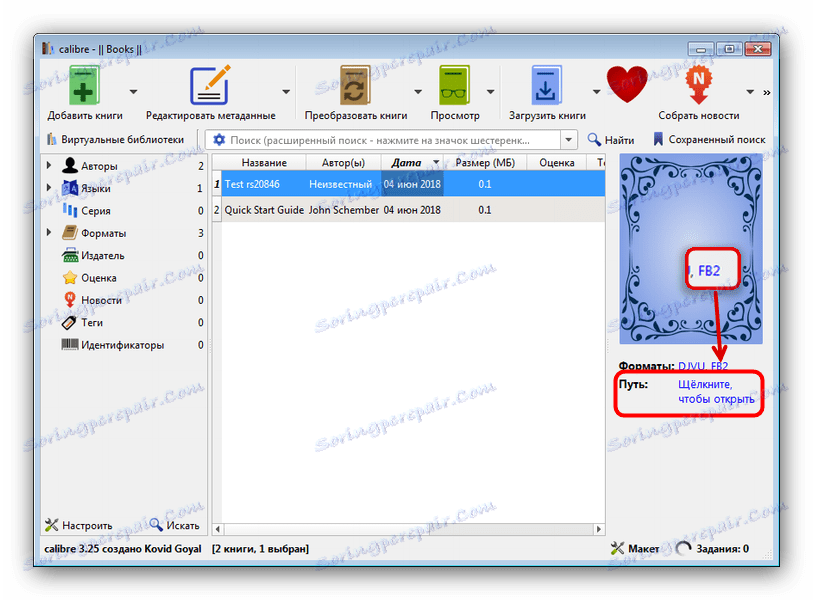
Task: Select the Series category icon
Action: click(x=69, y=211)
